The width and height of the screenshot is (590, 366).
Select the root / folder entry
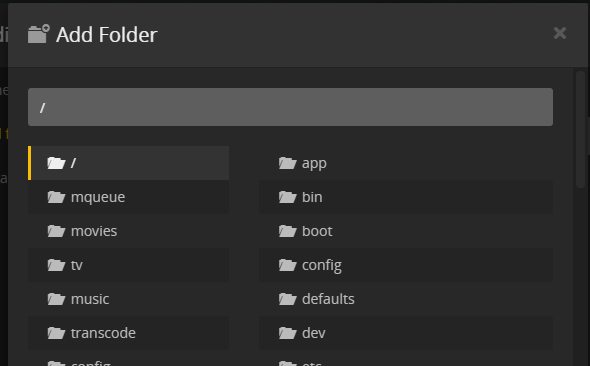[128, 163]
